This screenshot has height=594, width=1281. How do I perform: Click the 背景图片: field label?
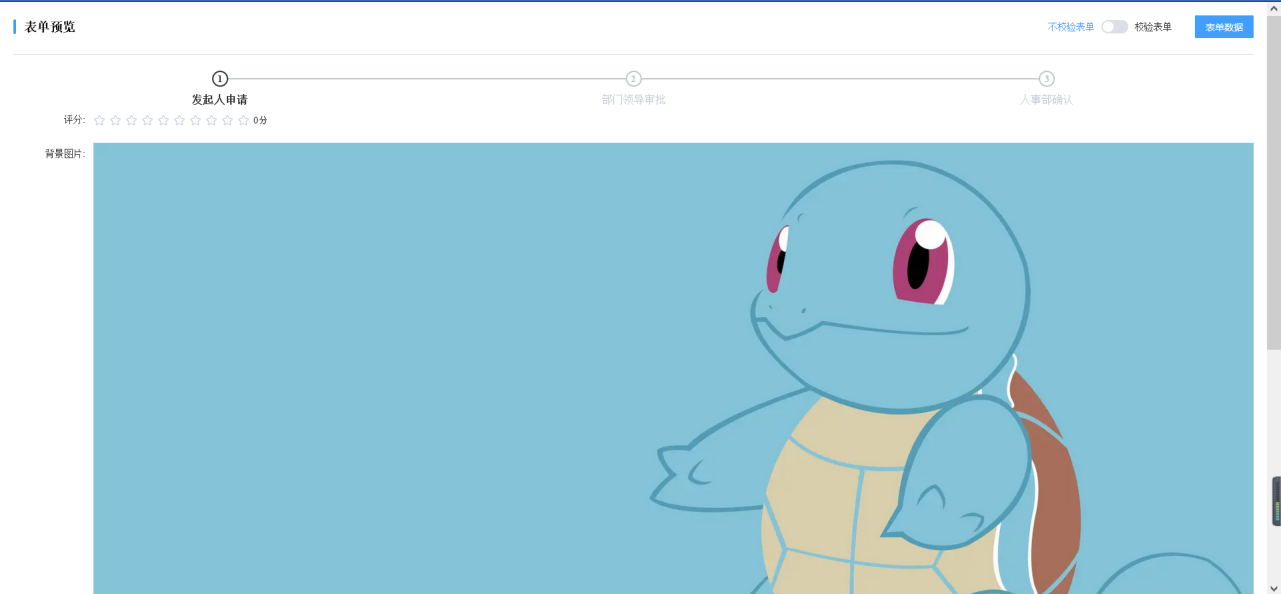click(65, 154)
